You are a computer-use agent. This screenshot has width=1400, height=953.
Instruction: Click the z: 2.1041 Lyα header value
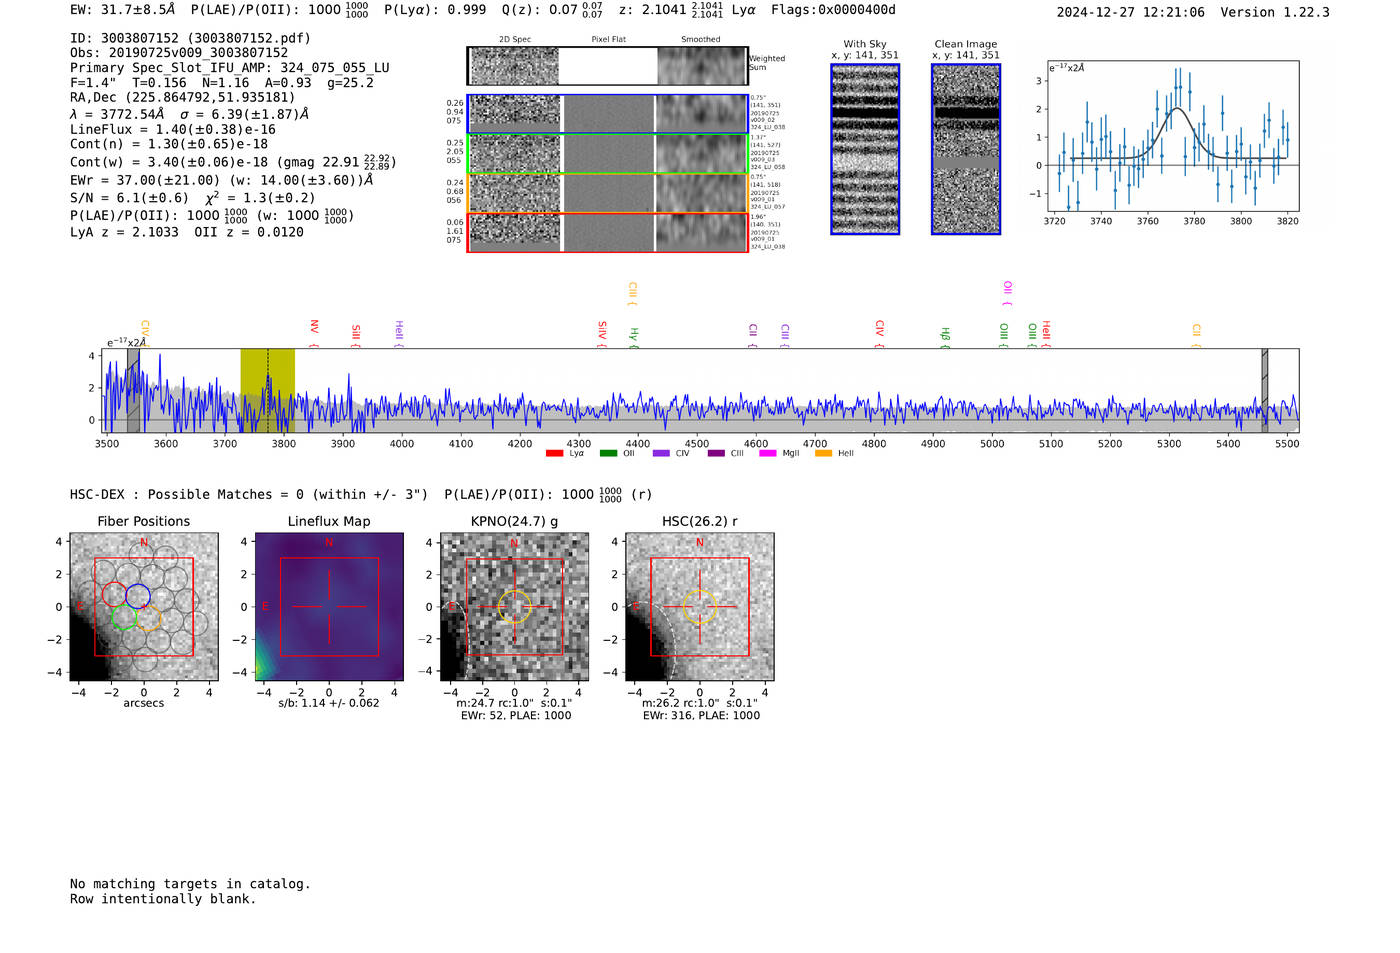688,10
